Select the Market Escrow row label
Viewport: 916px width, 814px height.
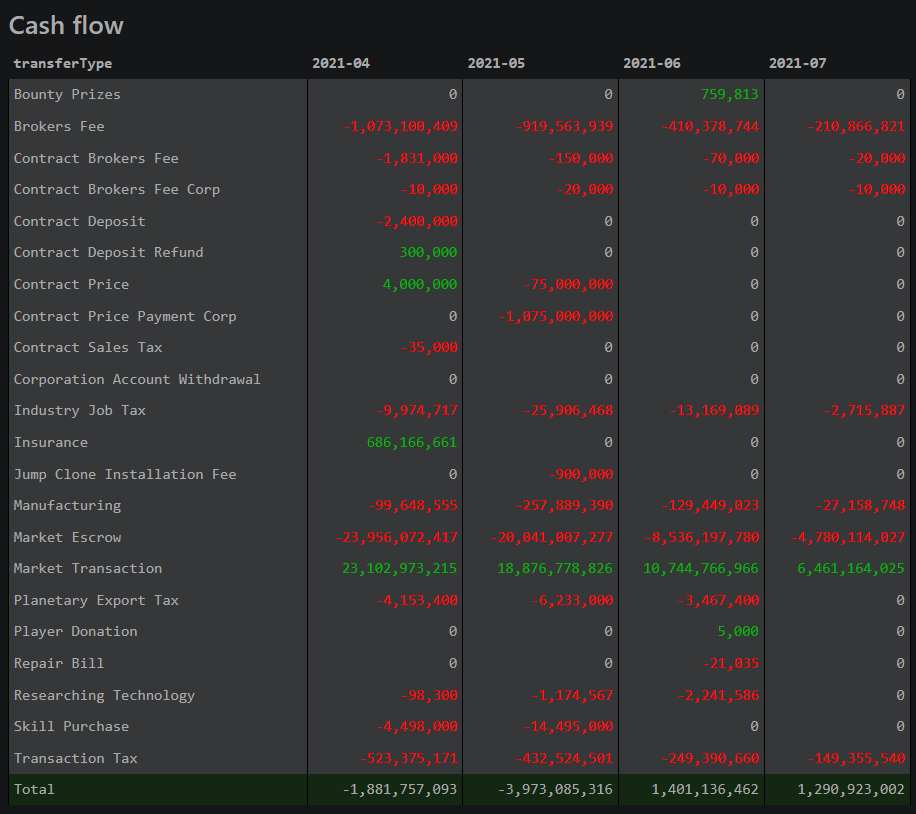click(x=67, y=537)
